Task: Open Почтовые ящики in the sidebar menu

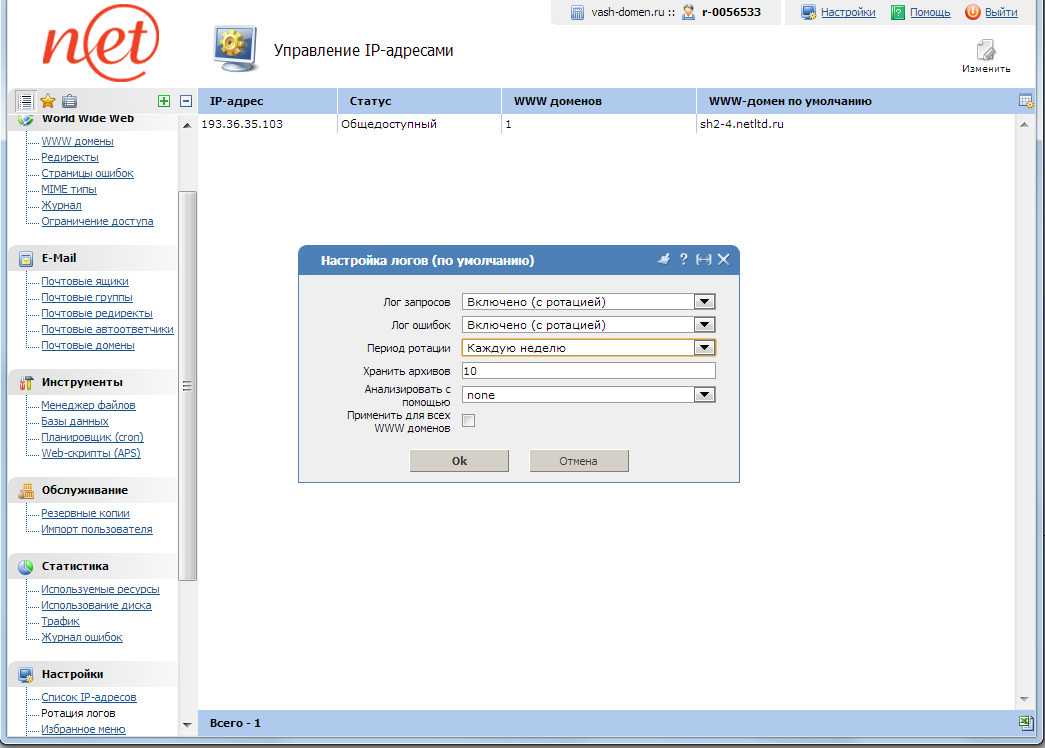Action: tap(85, 282)
